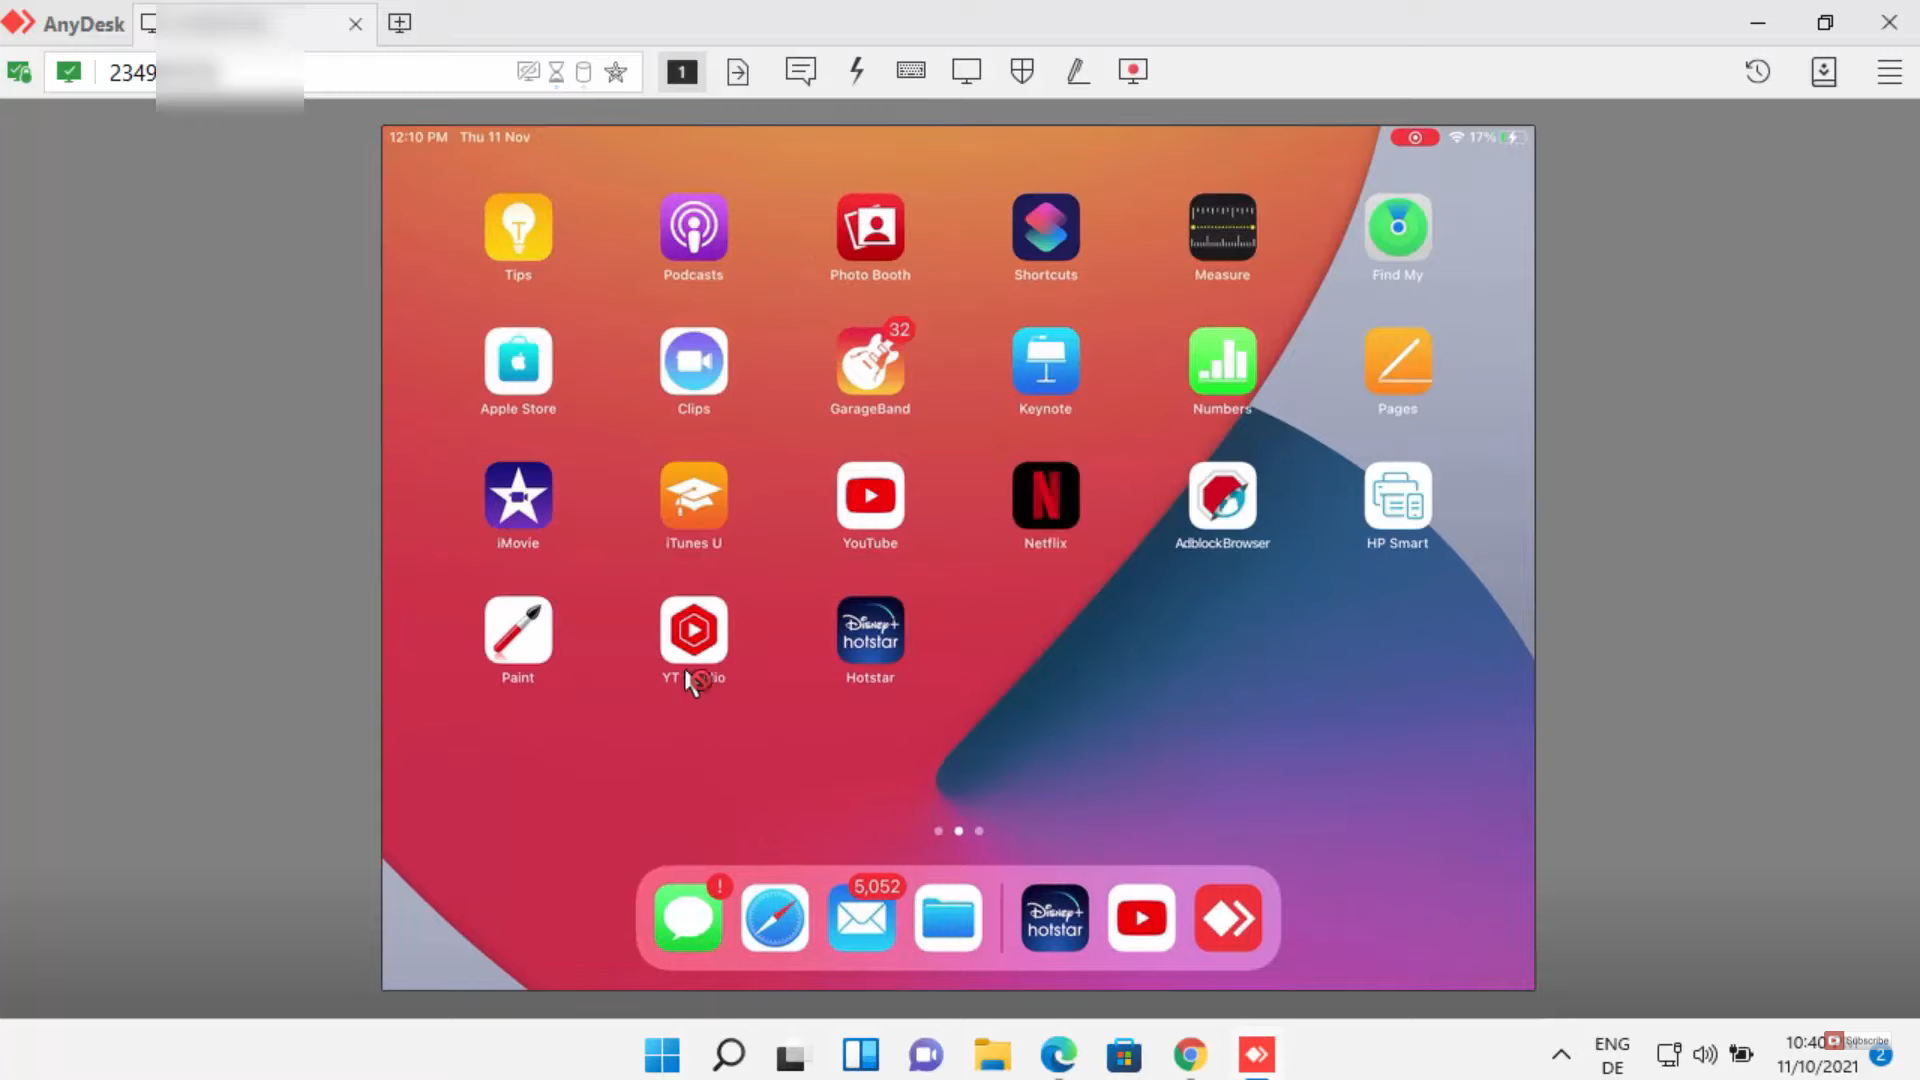Expand Windows system tray hidden icons
Viewport: 1920px width, 1080px height.
(1561, 1054)
